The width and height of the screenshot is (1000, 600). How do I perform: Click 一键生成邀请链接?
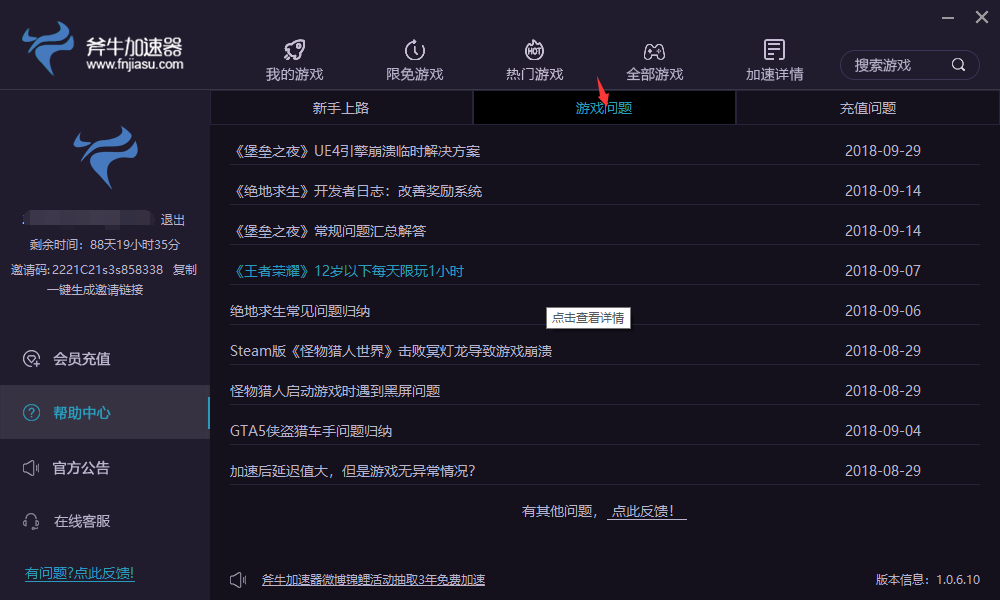click(95, 290)
